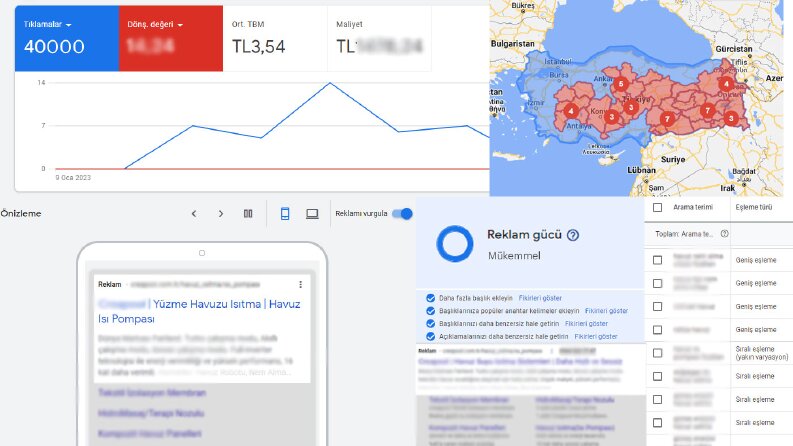Click map cluster 3 near Konya
This screenshot has height=446, width=793.
[x=611, y=117]
